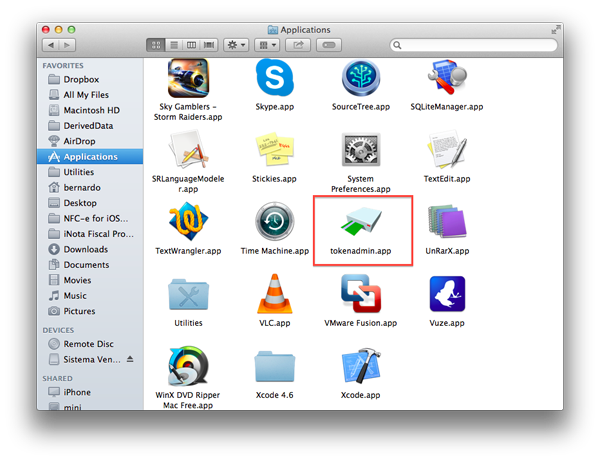Open Sky Gamblers Storm Raiders app icon
Viewport: 600px width, 461px height.
point(188,78)
